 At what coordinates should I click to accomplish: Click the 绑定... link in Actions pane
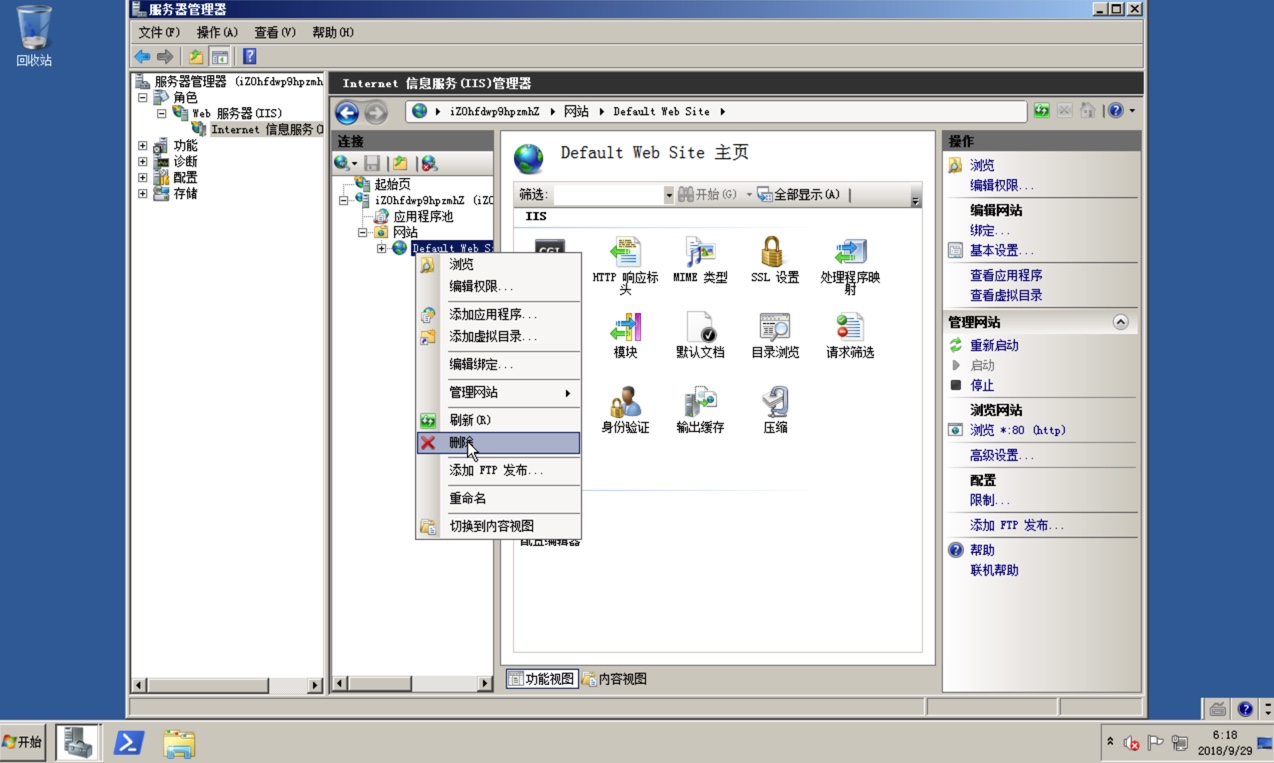(x=990, y=230)
